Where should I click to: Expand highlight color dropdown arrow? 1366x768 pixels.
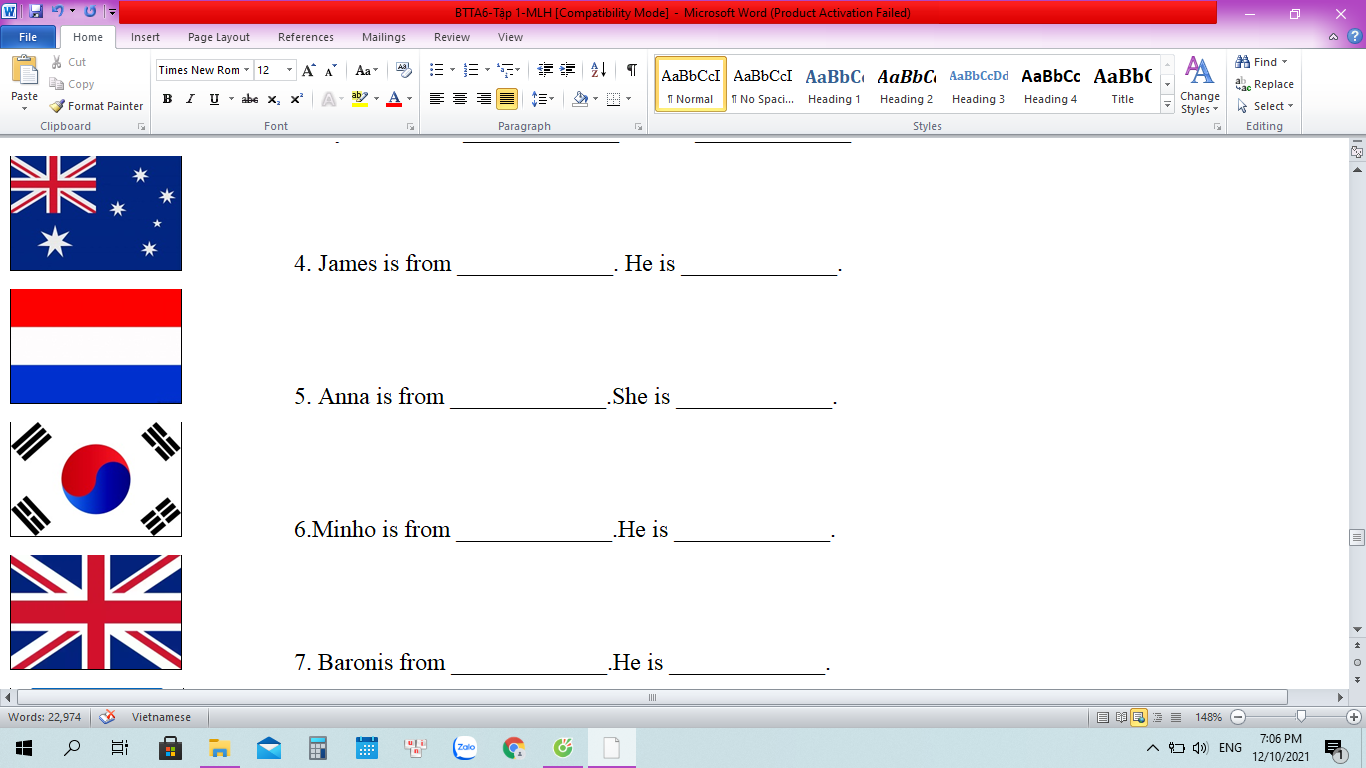point(376,99)
